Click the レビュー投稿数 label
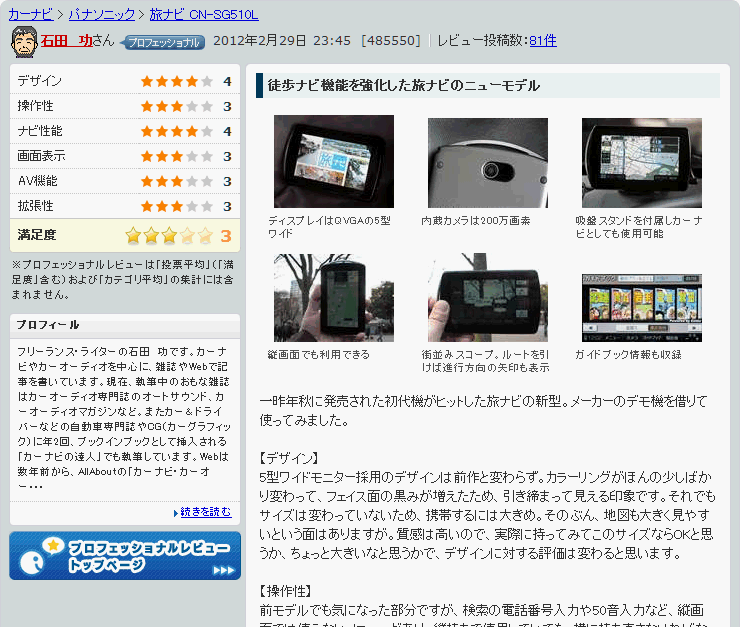The width and height of the screenshot is (740, 627). click(482, 41)
